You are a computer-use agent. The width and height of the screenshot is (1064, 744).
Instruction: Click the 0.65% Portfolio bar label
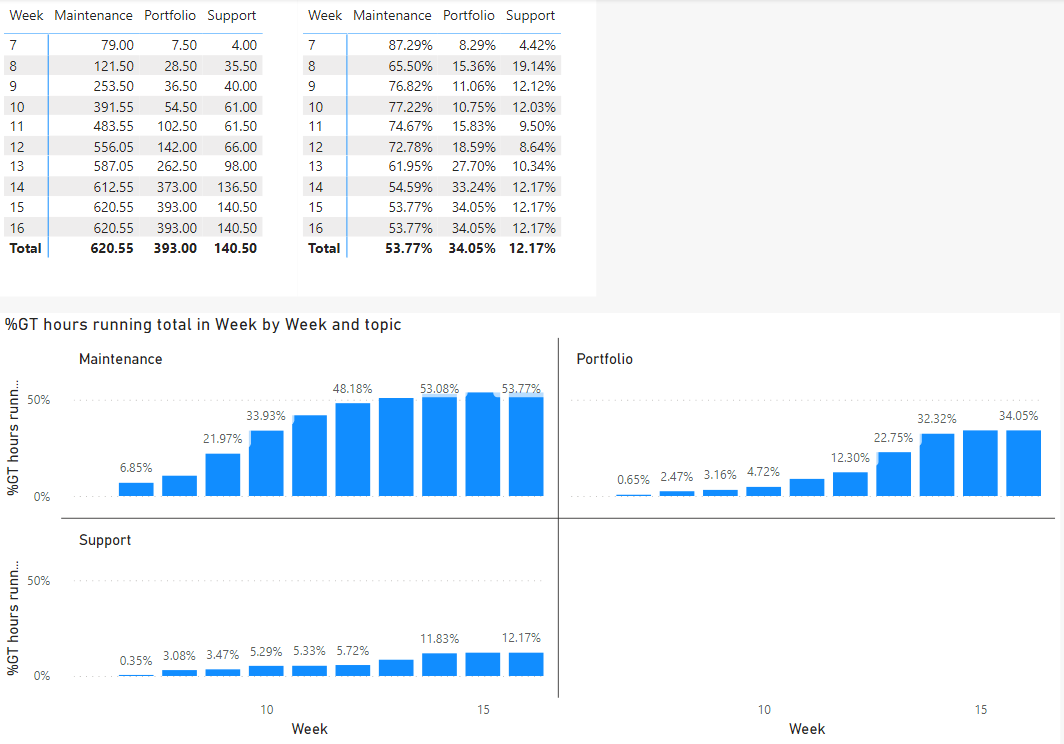[x=633, y=480]
